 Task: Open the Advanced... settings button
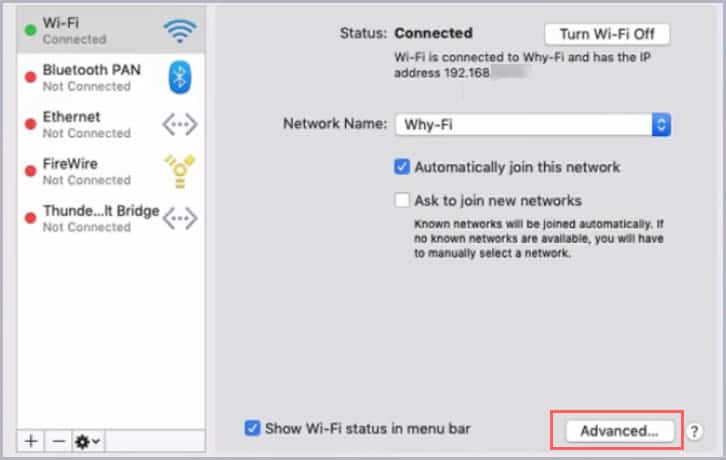click(619, 431)
